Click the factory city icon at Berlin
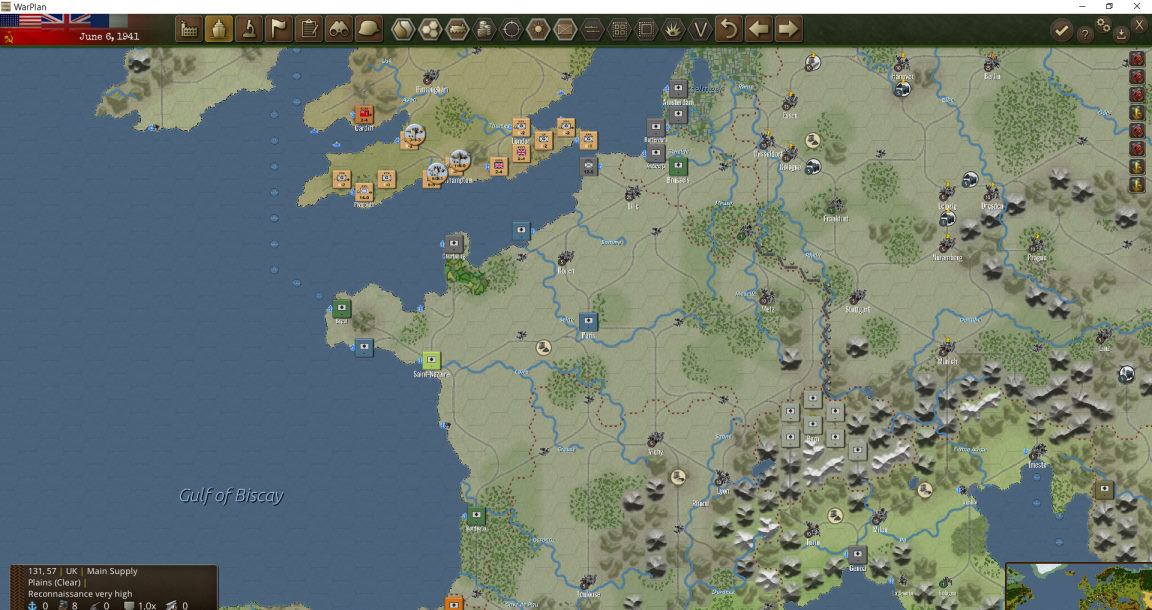1152x610 pixels. point(992,63)
